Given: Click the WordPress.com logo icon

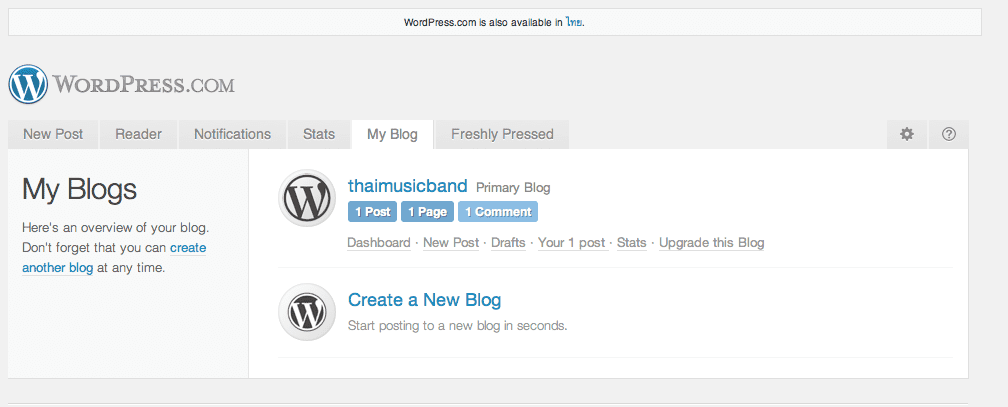Looking at the screenshot, I should (x=28, y=84).
